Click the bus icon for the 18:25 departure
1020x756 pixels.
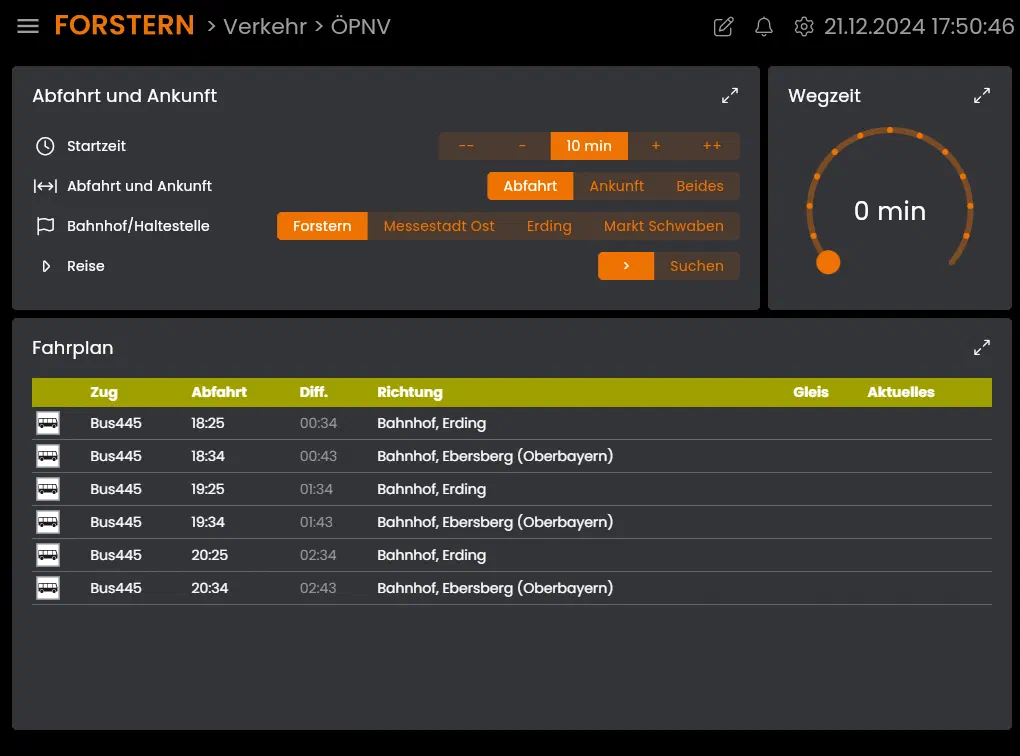click(47, 423)
